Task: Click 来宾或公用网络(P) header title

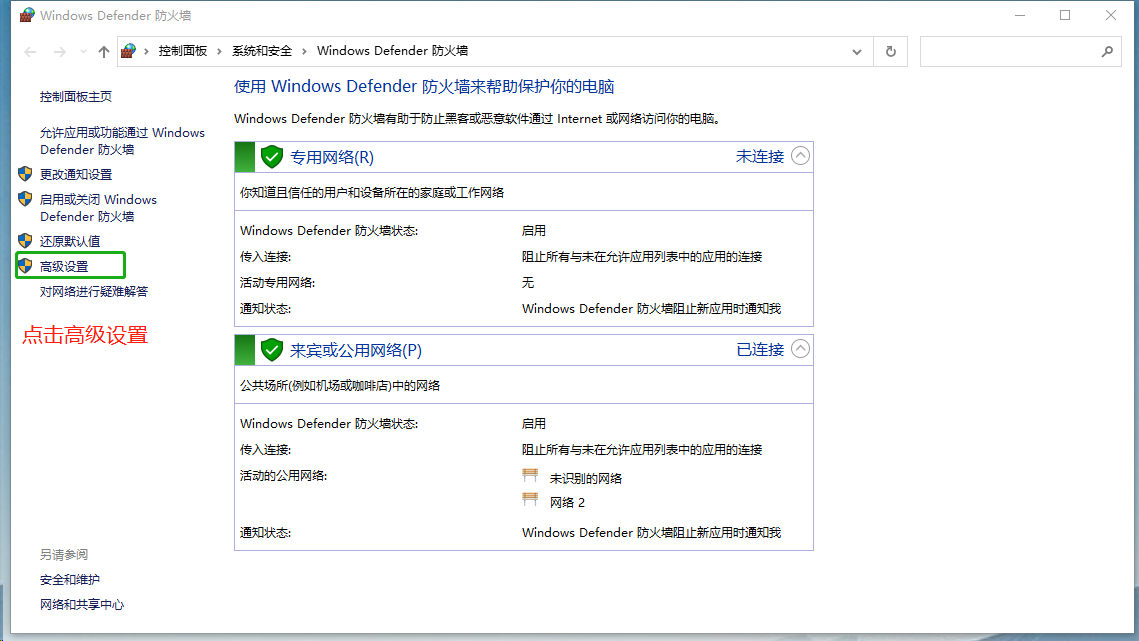Action: click(x=356, y=350)
